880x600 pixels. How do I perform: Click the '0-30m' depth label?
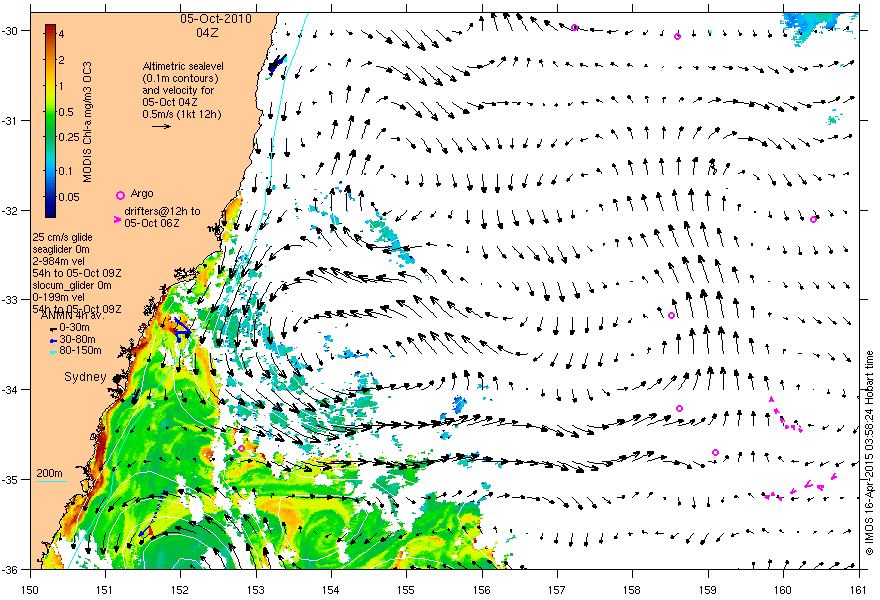click(x=74, y=328)
